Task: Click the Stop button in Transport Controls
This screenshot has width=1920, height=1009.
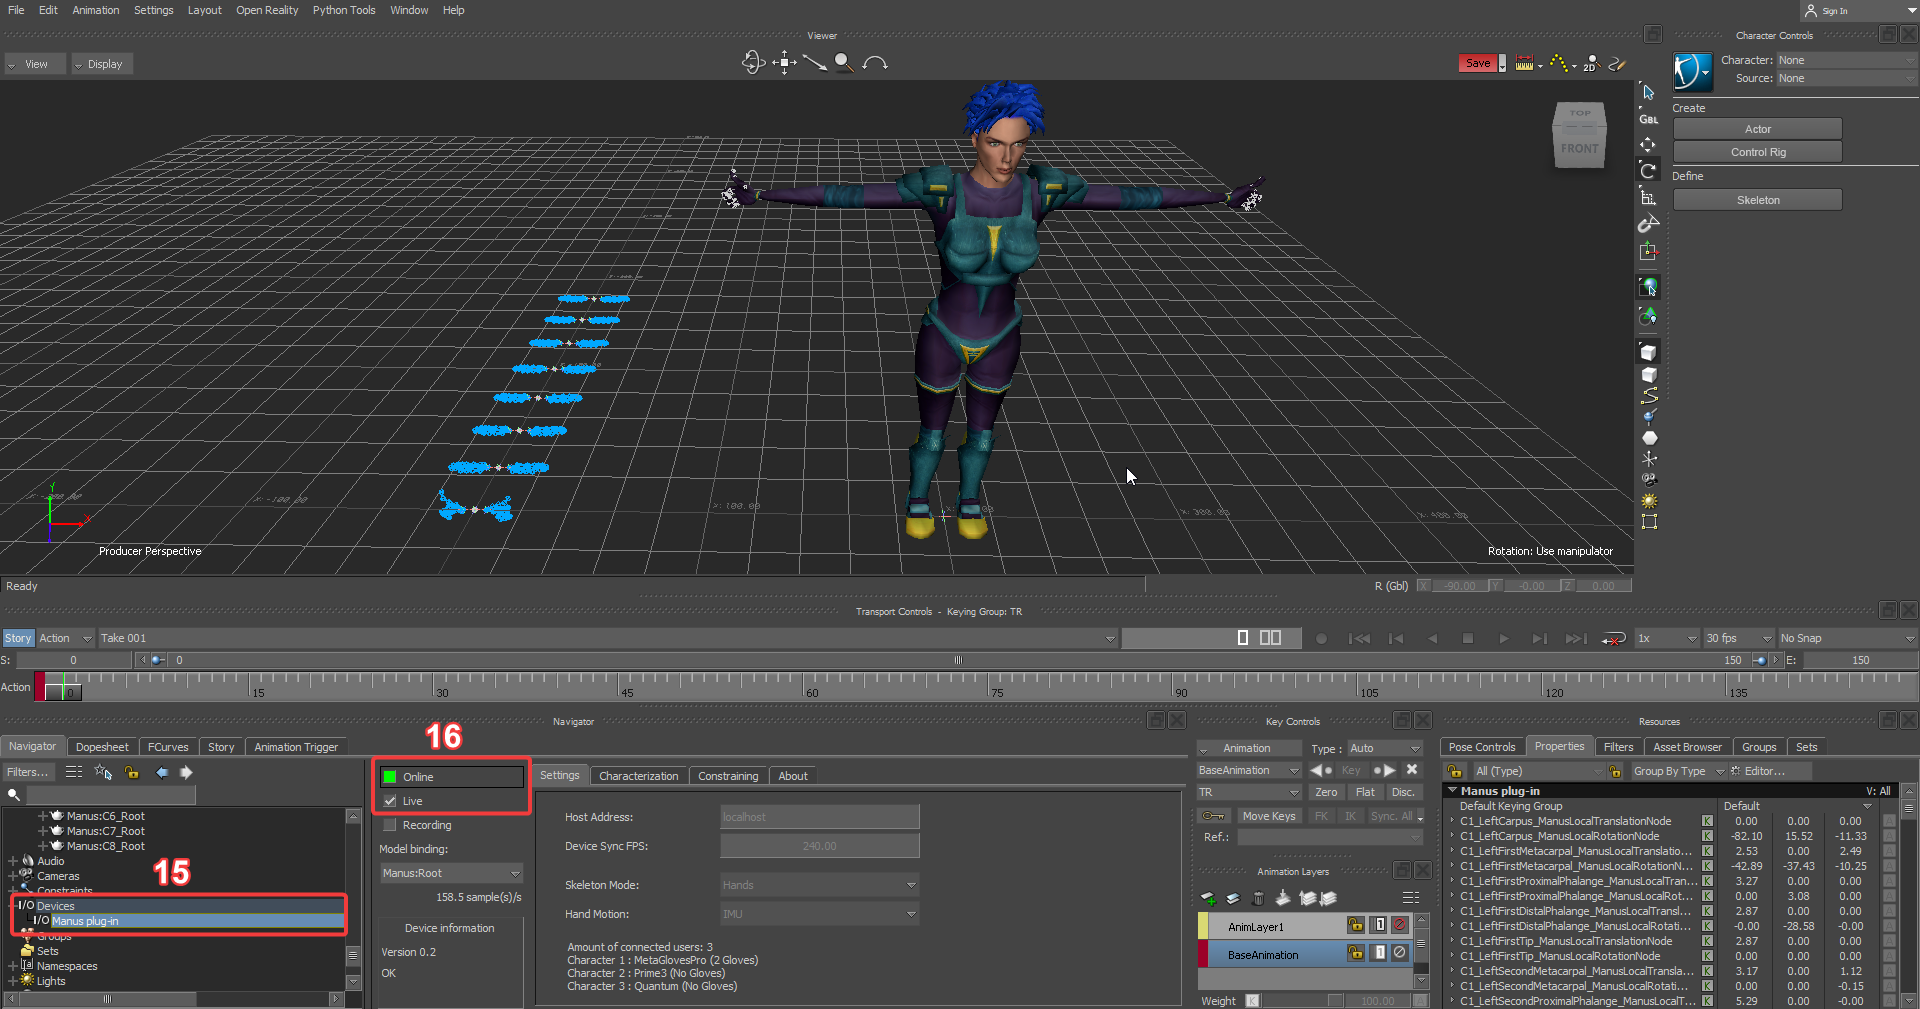Action: click(1467, 638)
